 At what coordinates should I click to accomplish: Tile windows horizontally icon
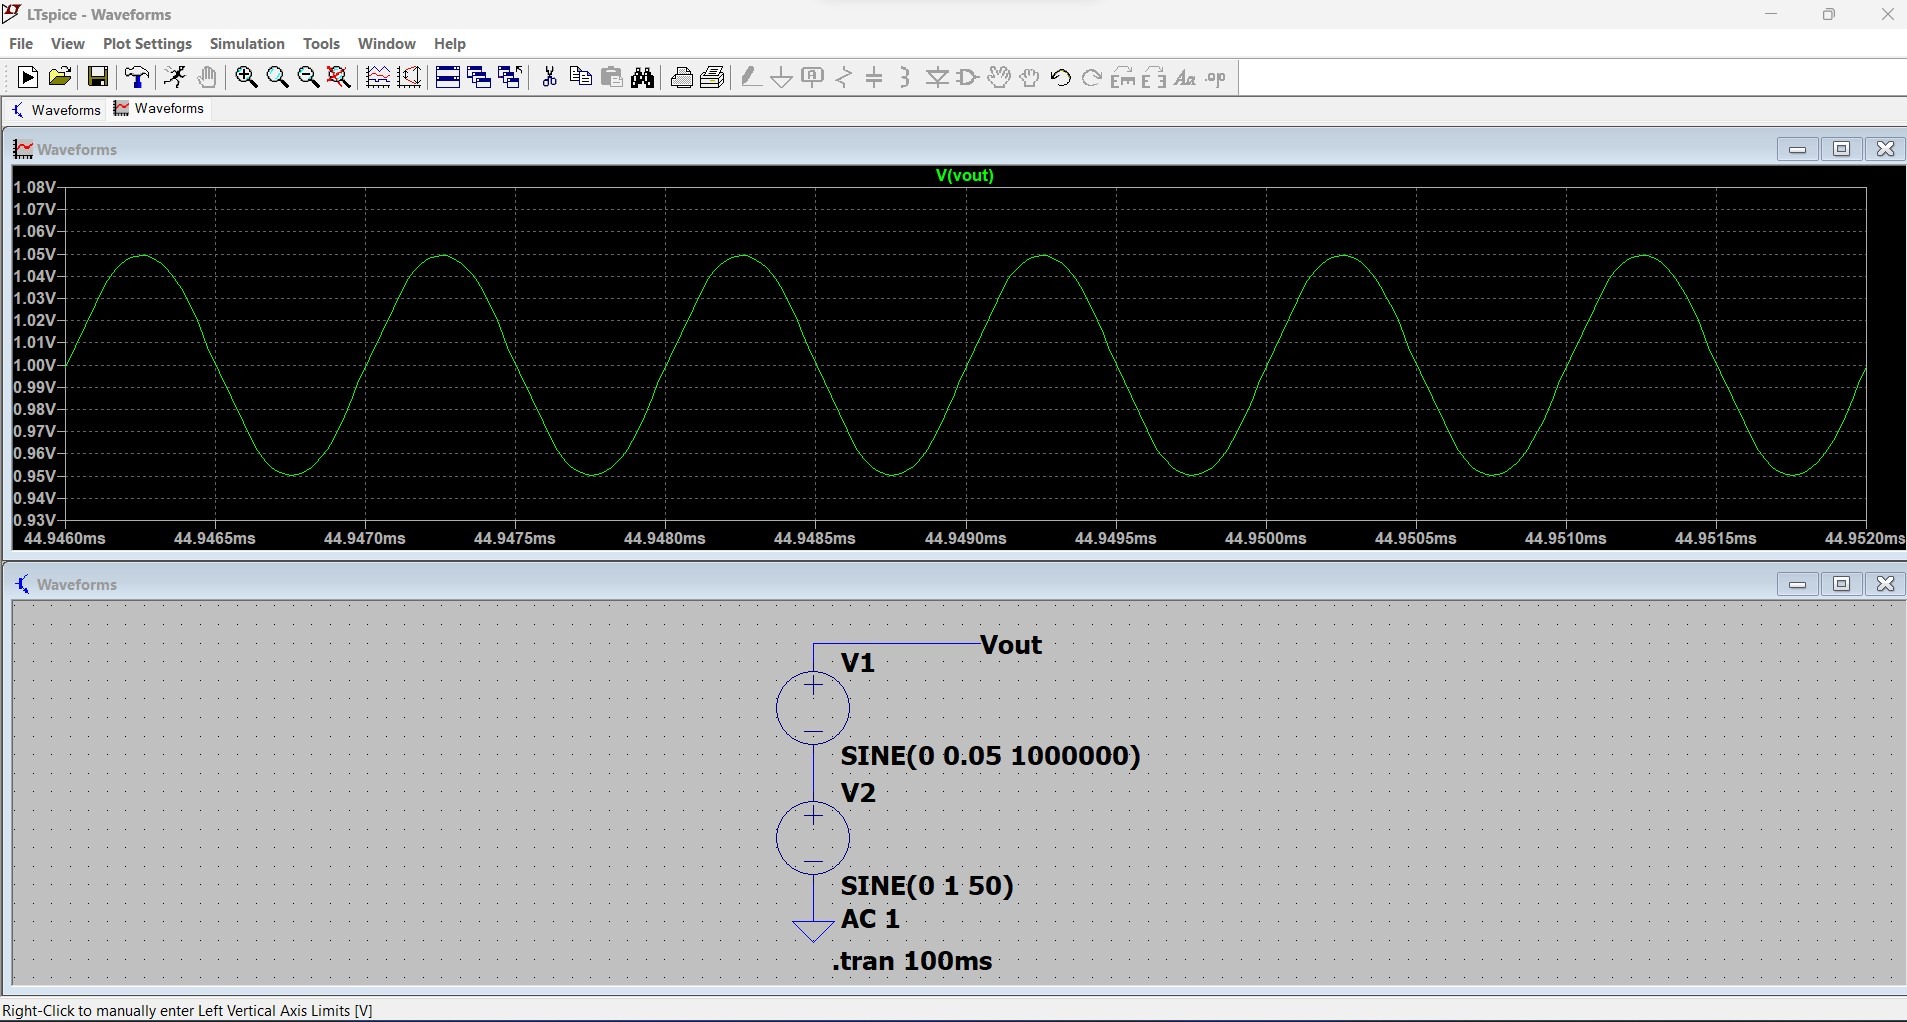(448, 78)
